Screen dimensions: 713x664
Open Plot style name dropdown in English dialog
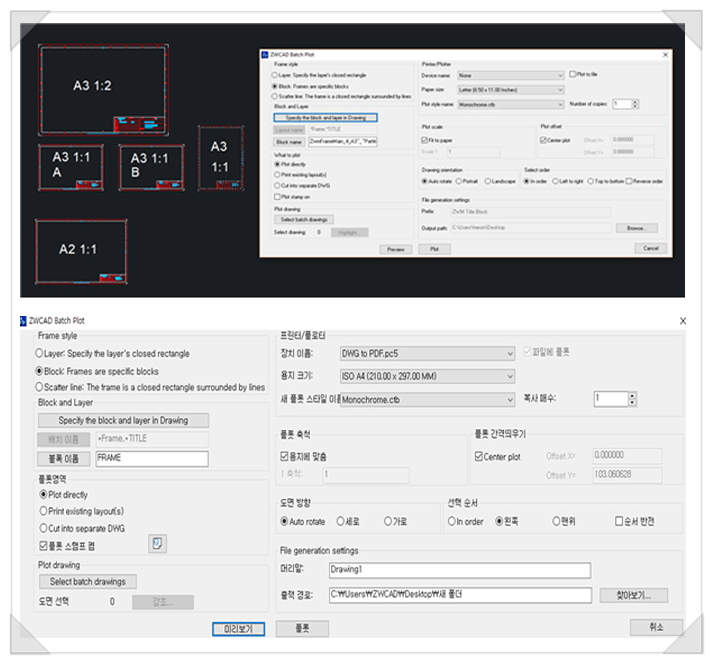point(511,105)
